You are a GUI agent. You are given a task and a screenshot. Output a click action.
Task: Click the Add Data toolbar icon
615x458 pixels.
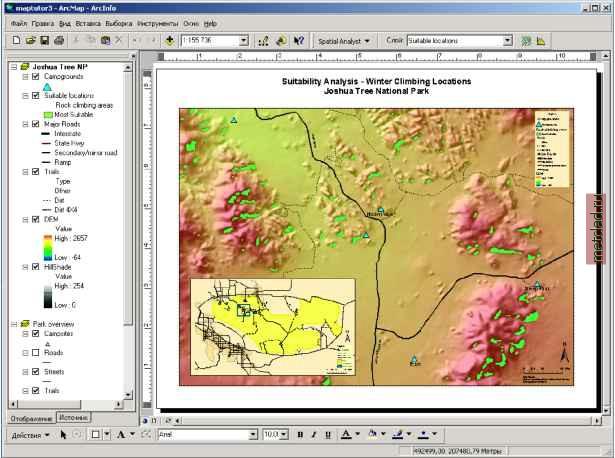[170, 41]
